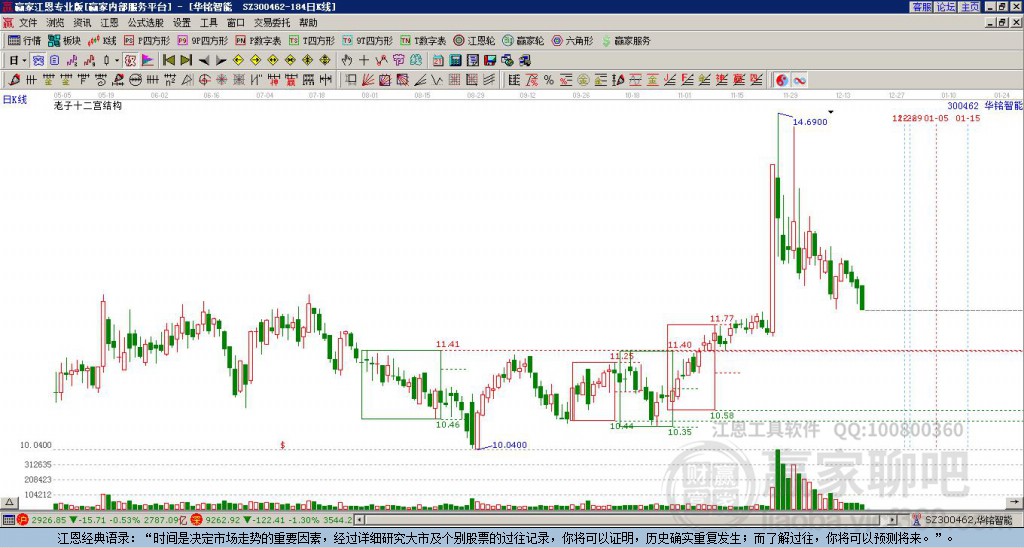The height and width of the screenshot is (548, 1024).
Task: Click the 10.0400 low price label
Action: click(509, 445)
